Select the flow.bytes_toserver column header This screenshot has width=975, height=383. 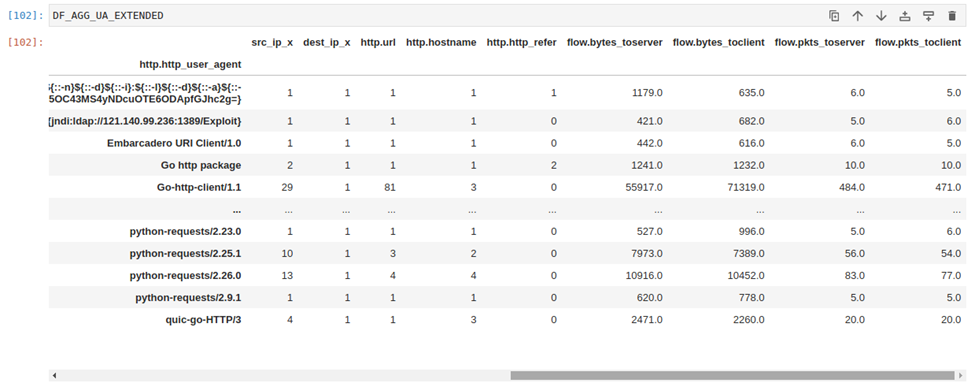pos(614,42)
